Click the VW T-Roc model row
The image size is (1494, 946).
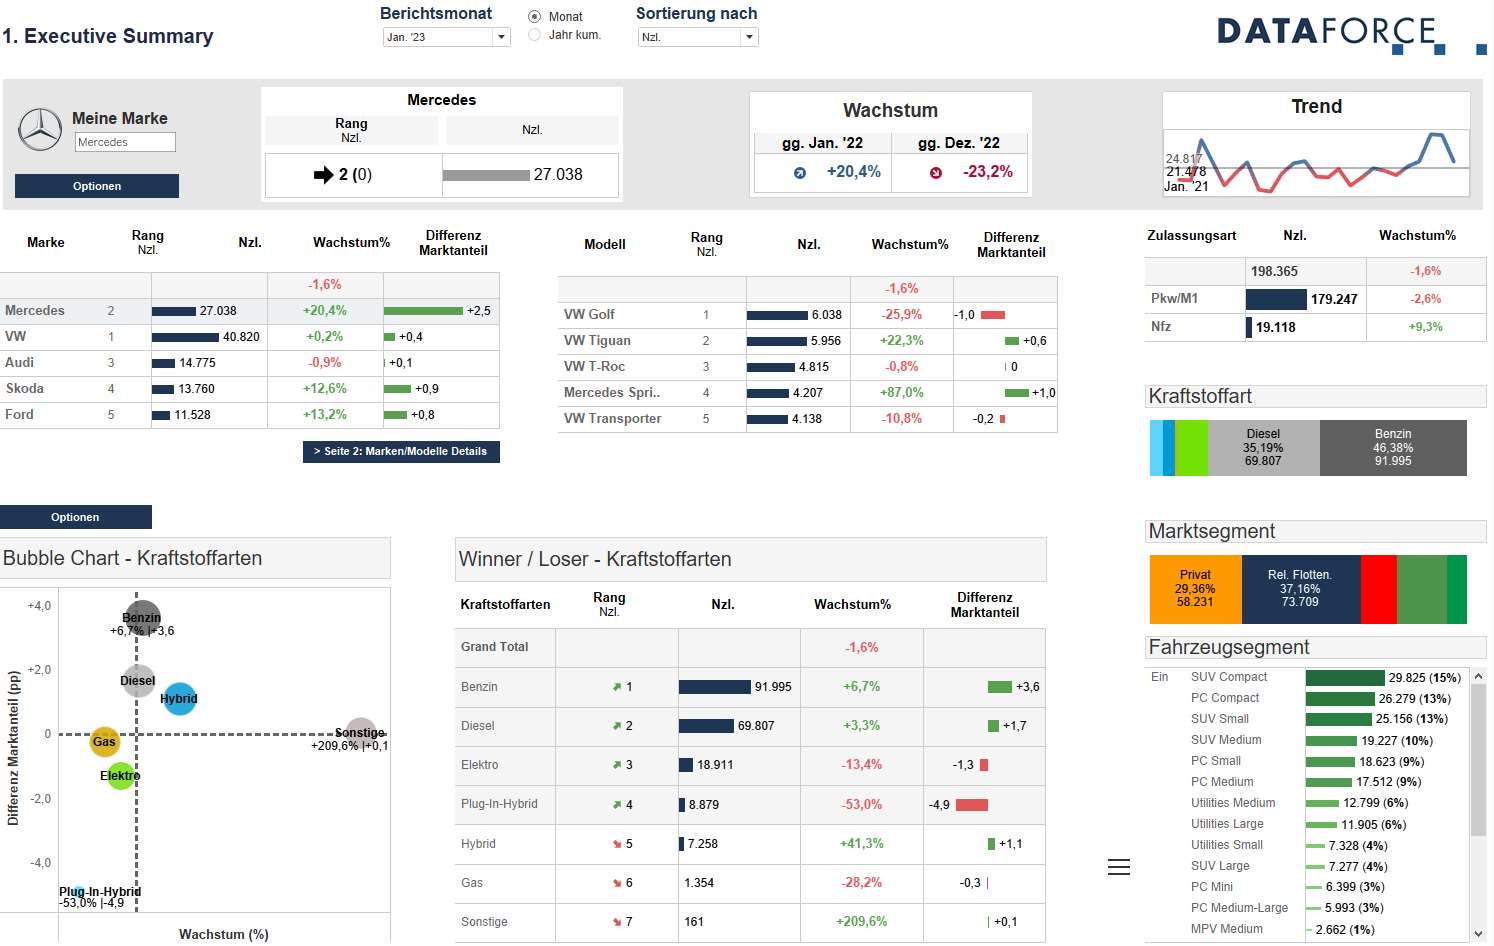808,367
